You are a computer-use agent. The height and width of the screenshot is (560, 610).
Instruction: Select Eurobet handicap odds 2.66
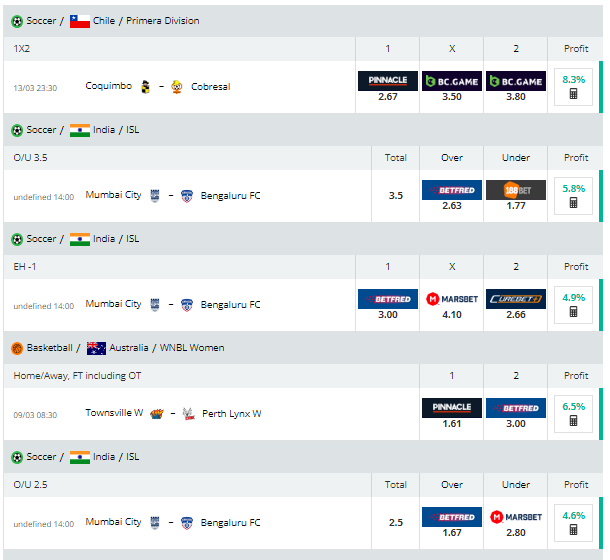click(516, 304)
